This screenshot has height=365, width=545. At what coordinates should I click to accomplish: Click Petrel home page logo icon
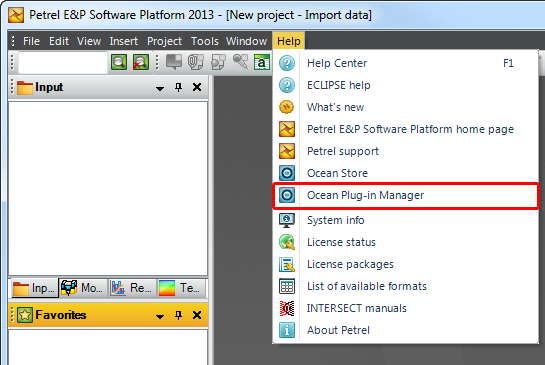pos(287,129)
